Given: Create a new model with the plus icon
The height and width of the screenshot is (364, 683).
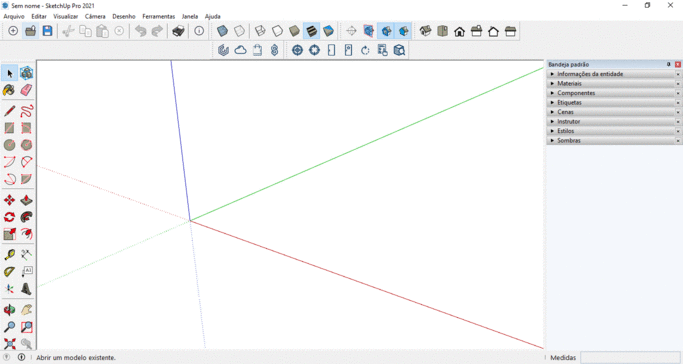Looking at the screenshot, I should click(x=13, y=31).
